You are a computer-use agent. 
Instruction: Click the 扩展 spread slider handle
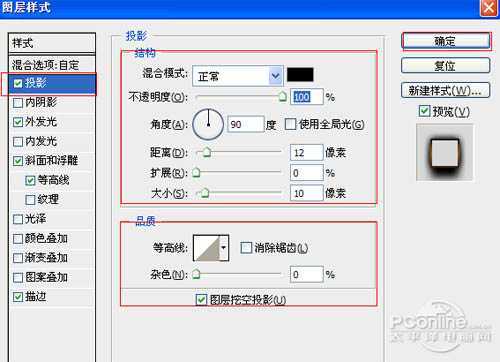point(196,172)
